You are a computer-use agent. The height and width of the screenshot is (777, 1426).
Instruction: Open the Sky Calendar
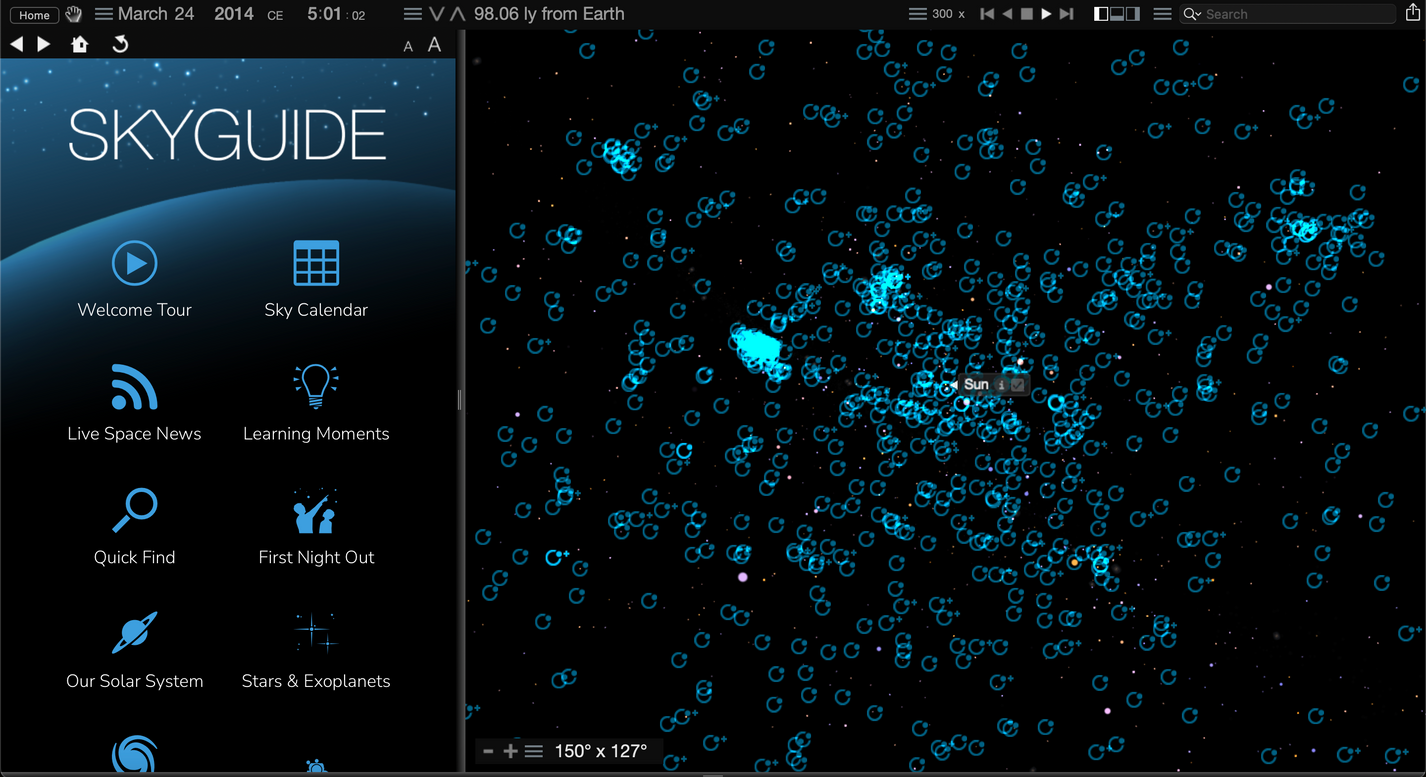(x=316, y=262)
